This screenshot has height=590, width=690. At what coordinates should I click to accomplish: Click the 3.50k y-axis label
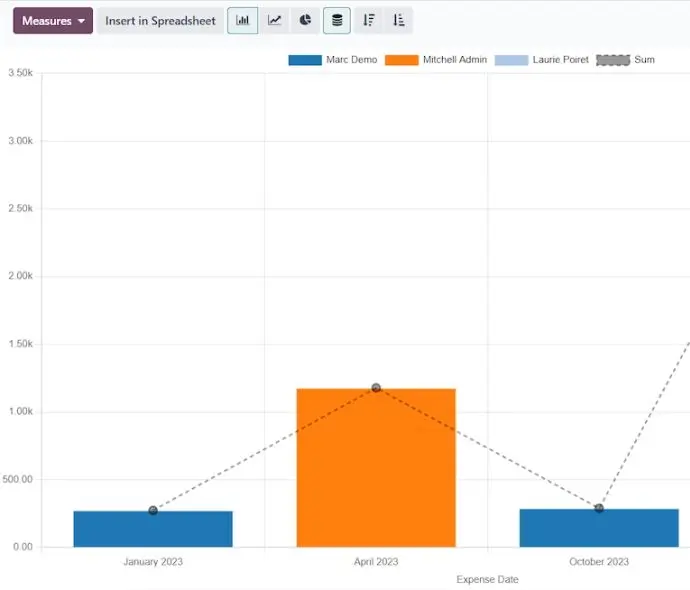point(20,73)
